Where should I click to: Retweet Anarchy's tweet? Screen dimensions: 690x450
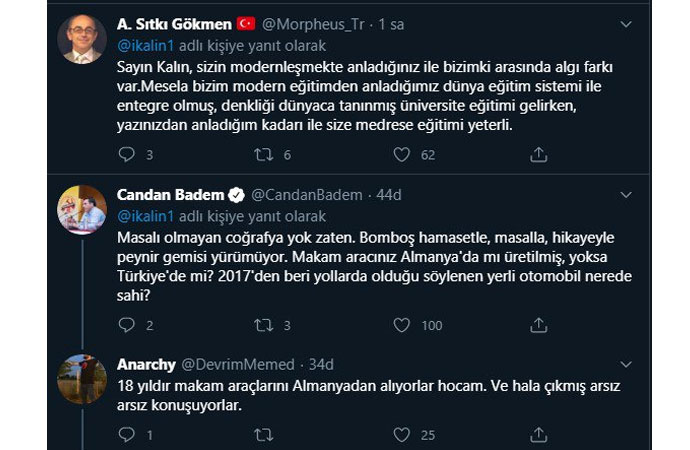point(262,435)
